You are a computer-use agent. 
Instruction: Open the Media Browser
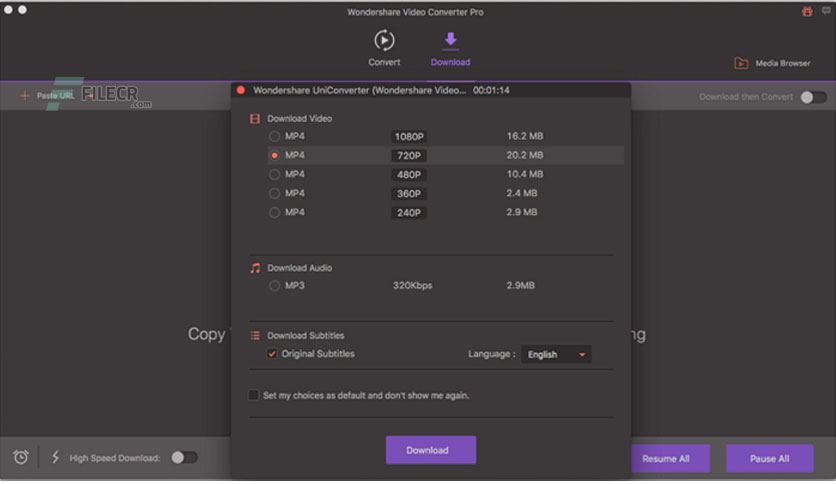(x=772, y=63)
